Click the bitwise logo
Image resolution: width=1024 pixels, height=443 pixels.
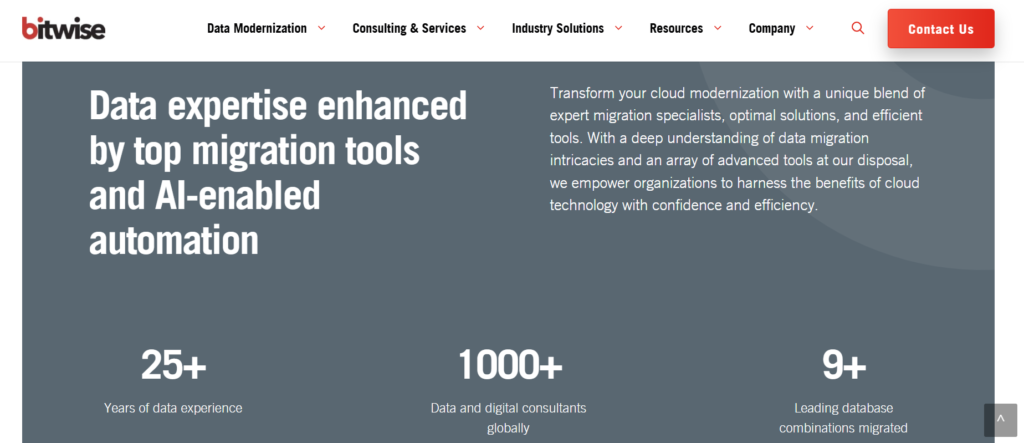click(63, 28)
